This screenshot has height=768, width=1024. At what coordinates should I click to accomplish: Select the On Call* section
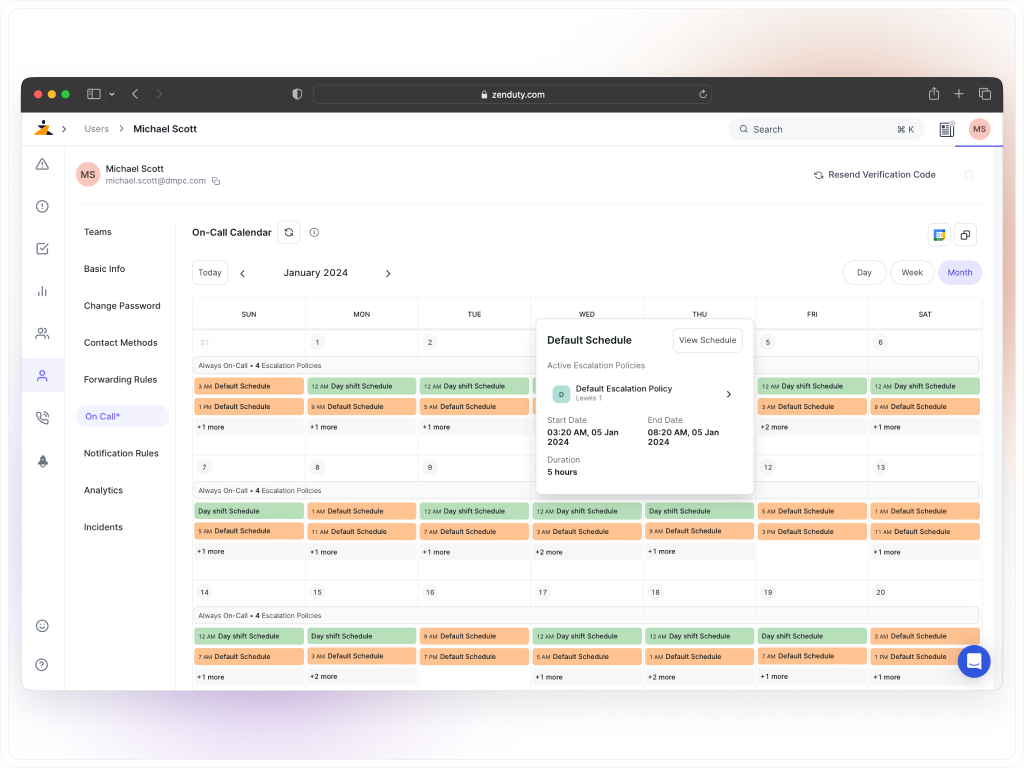[x=122, y=416]
